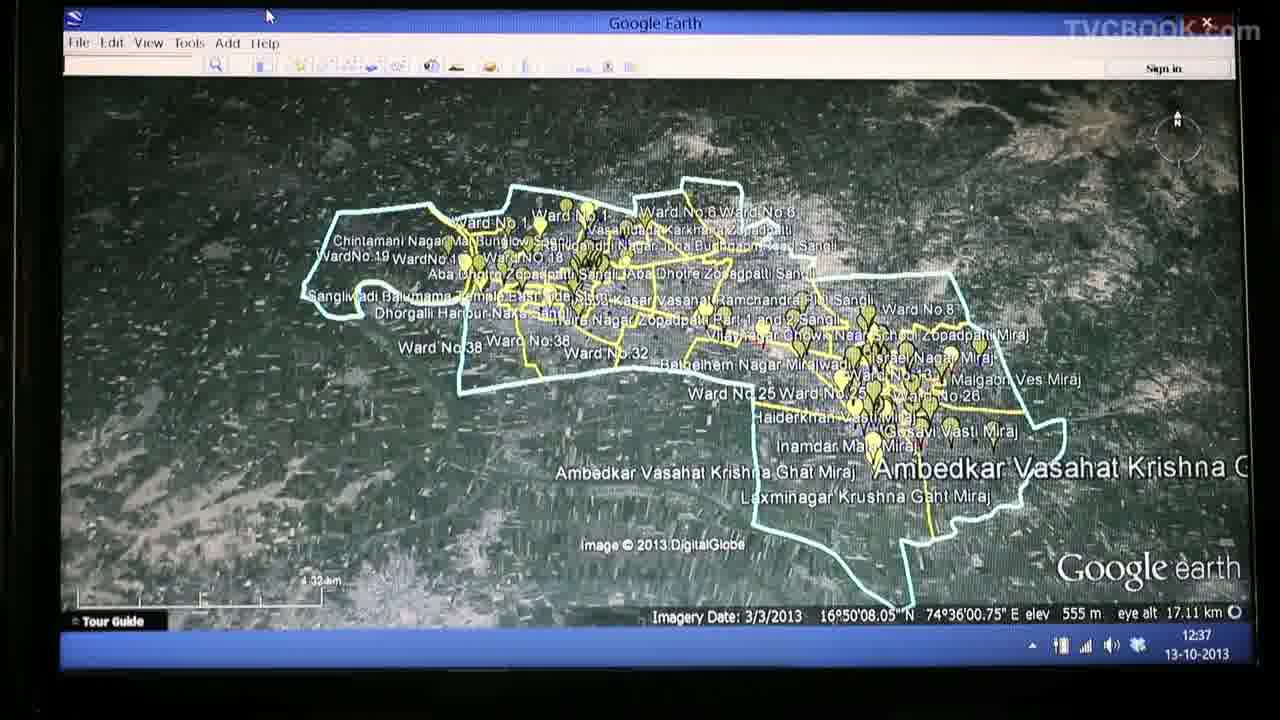Open the Add menu
The height and width of the screenshot is (720, 1280).
228,43
